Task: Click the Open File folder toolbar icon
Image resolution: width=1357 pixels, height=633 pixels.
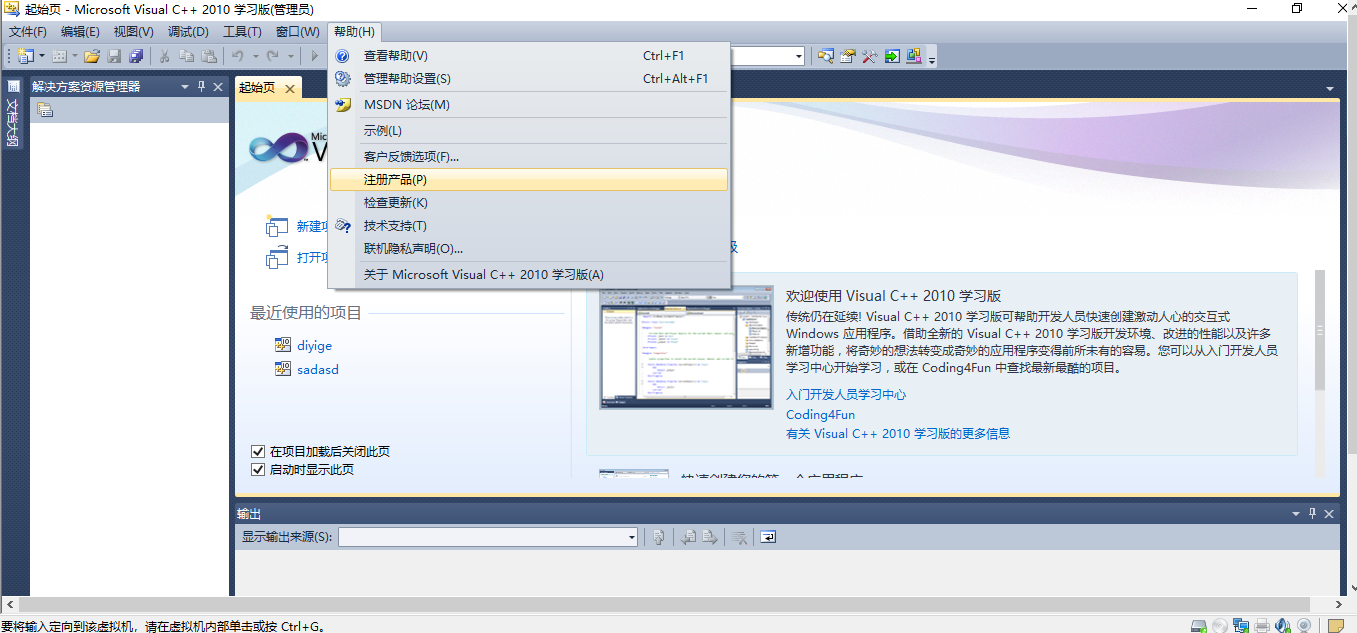Action: click(x=92, y=56)
